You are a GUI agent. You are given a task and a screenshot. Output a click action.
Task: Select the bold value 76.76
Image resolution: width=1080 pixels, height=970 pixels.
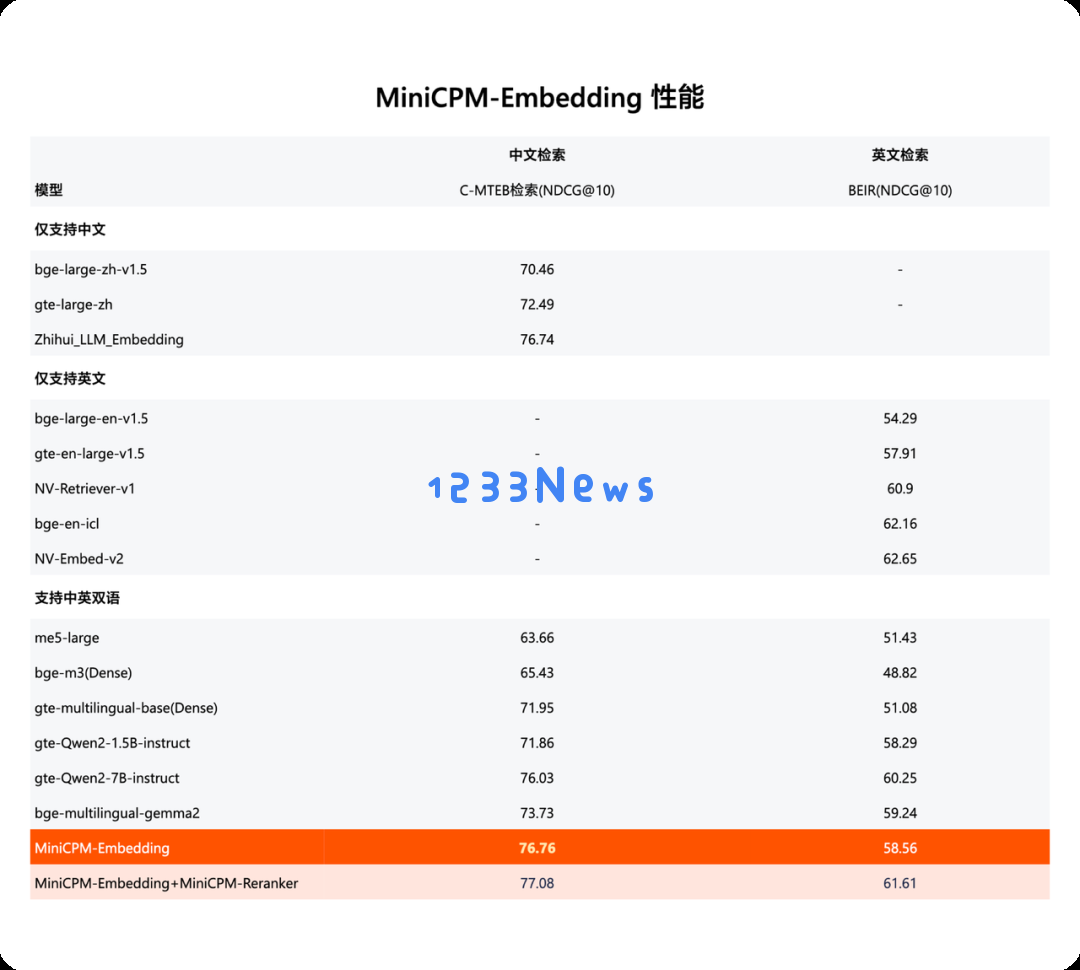click(x=537, y=848)
